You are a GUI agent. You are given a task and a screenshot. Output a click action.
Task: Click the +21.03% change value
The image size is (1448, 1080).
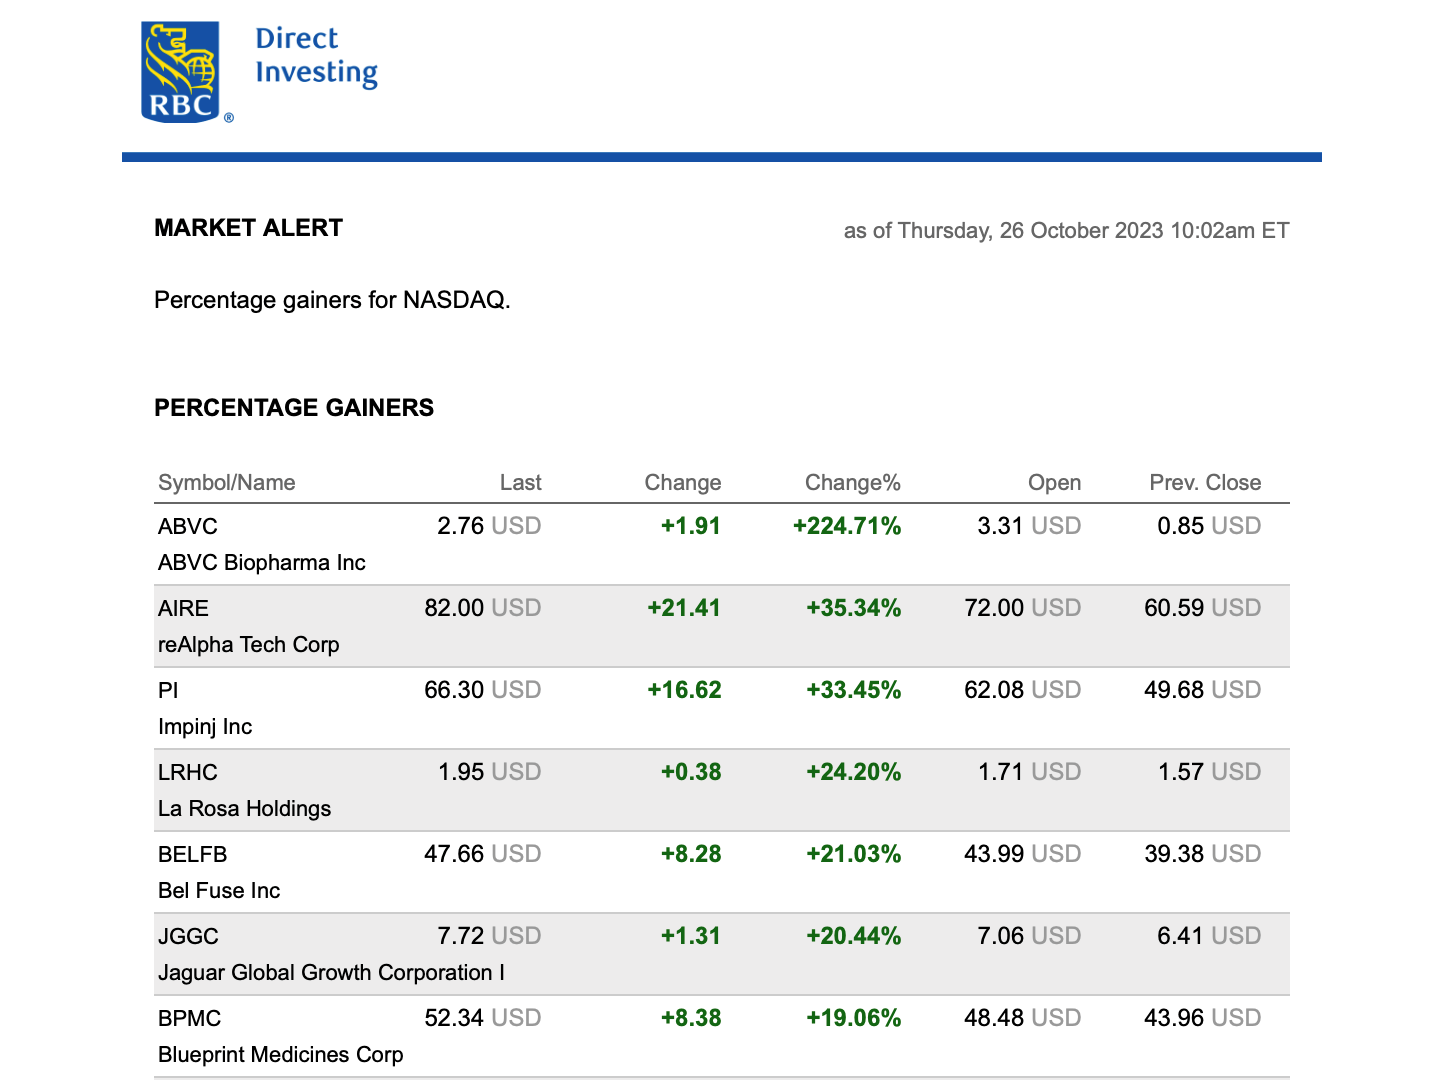(x=854, y=854)
